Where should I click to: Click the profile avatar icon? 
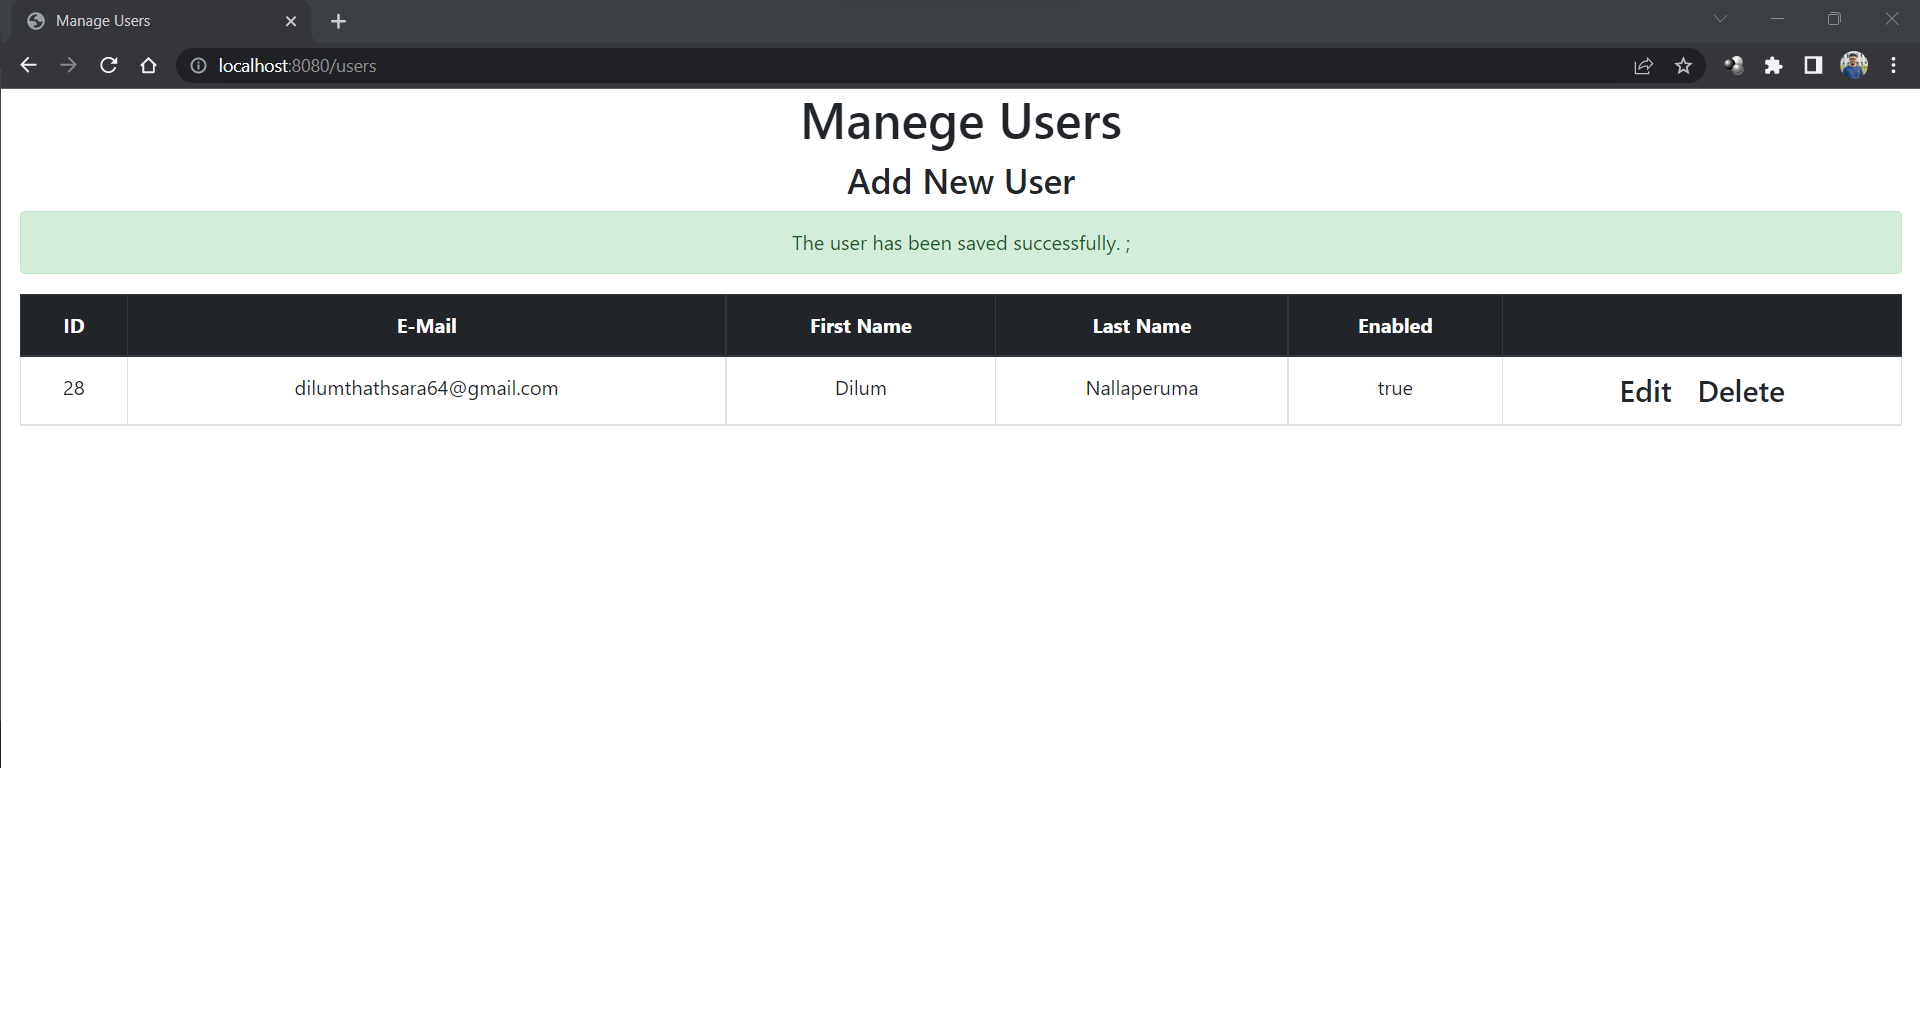(1855, 65)
